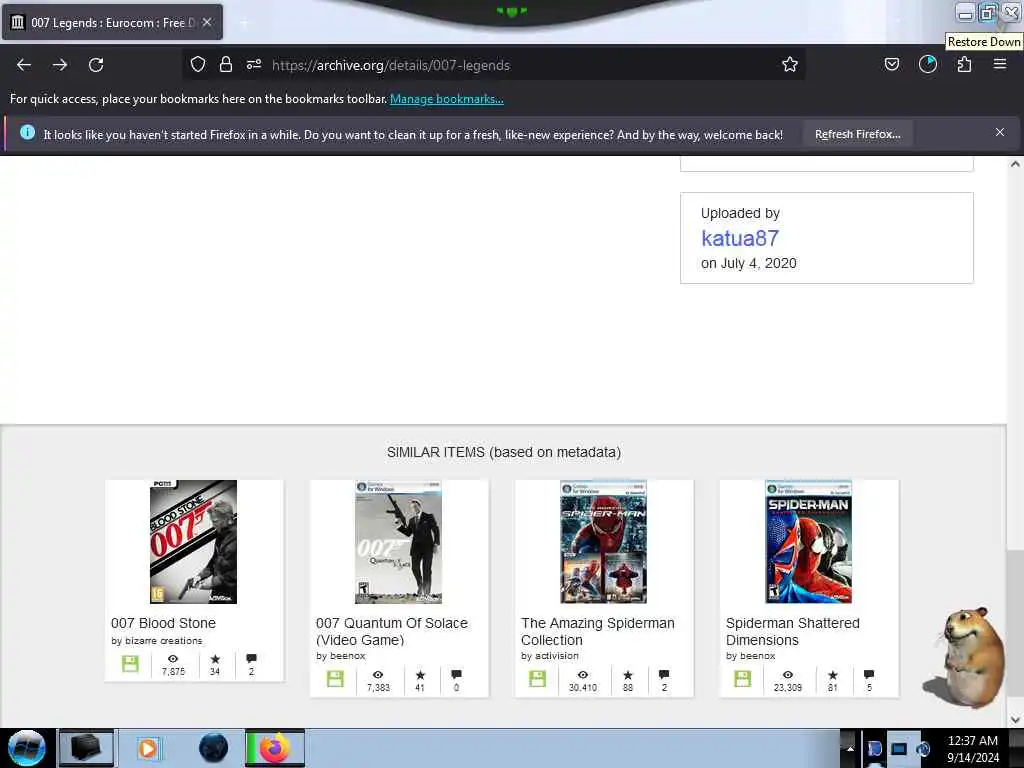Click reviews bubble for Shattered Dimensions

click(869, 675)
